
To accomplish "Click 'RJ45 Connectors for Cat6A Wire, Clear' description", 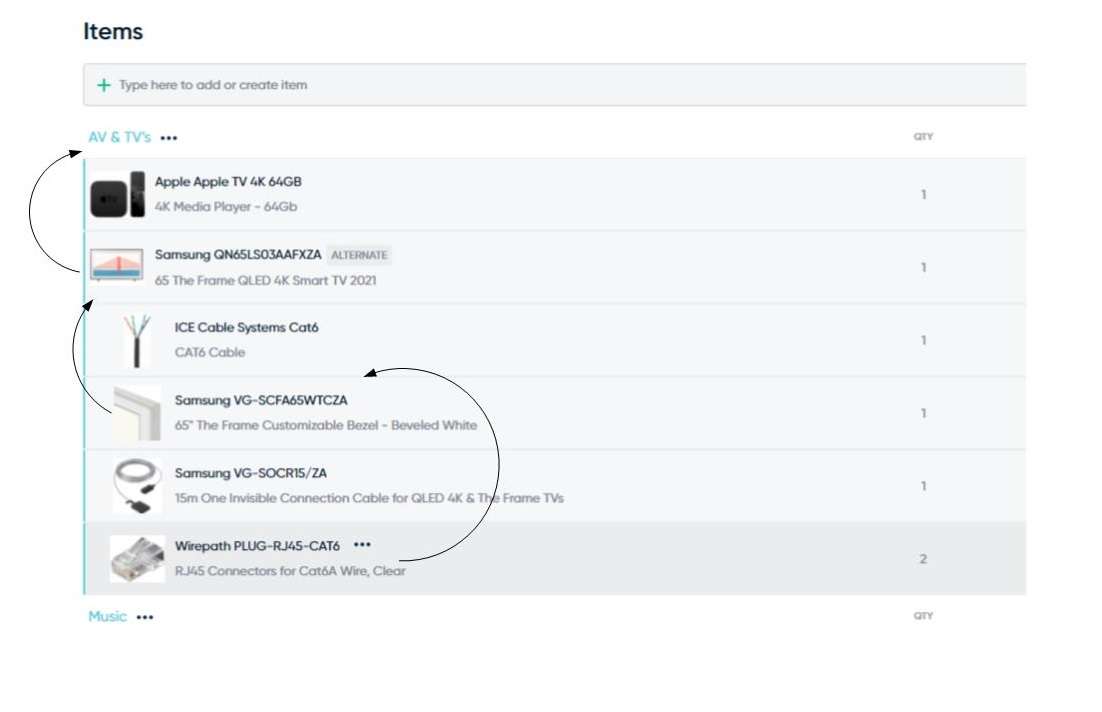I will click(x=290, y=571).
